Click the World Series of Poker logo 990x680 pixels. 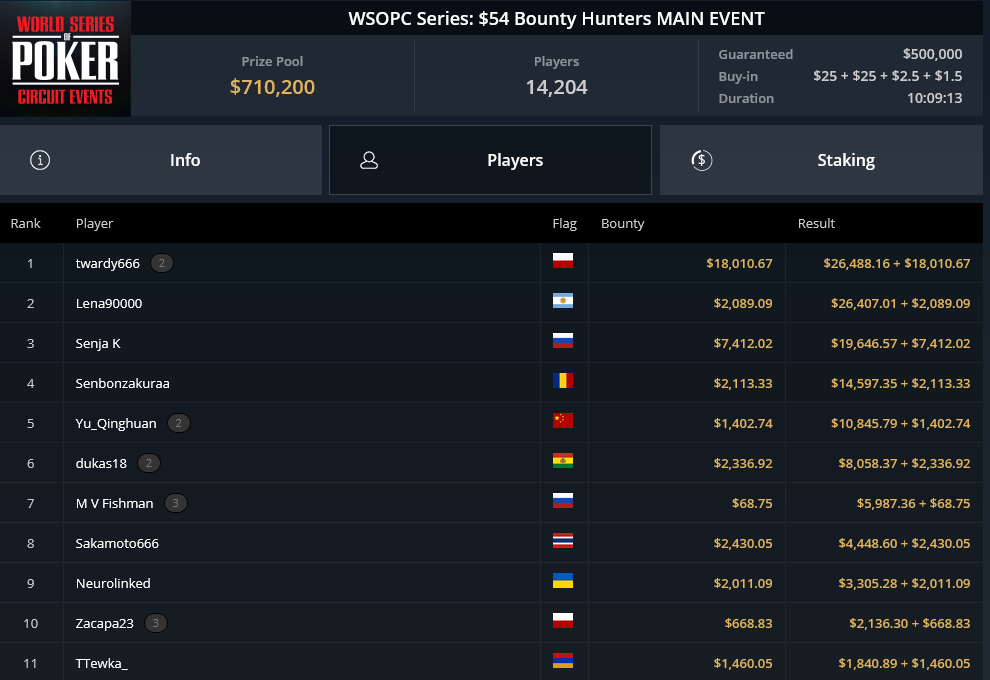click(x=65, y=58)
